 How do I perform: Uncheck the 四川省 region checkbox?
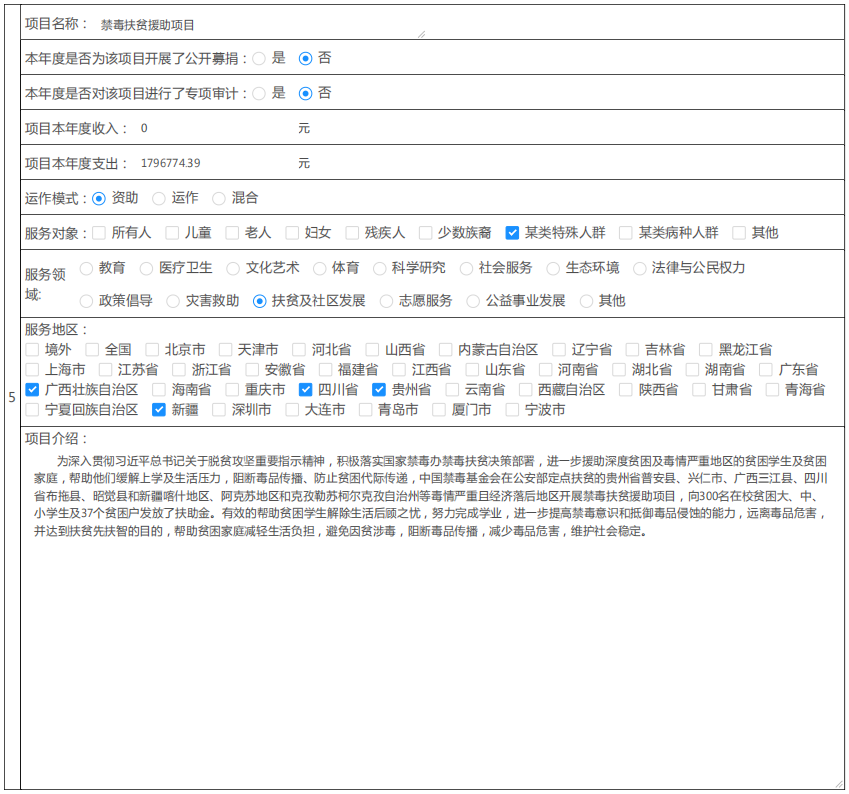pyautogui.click(x=306, y=390)
